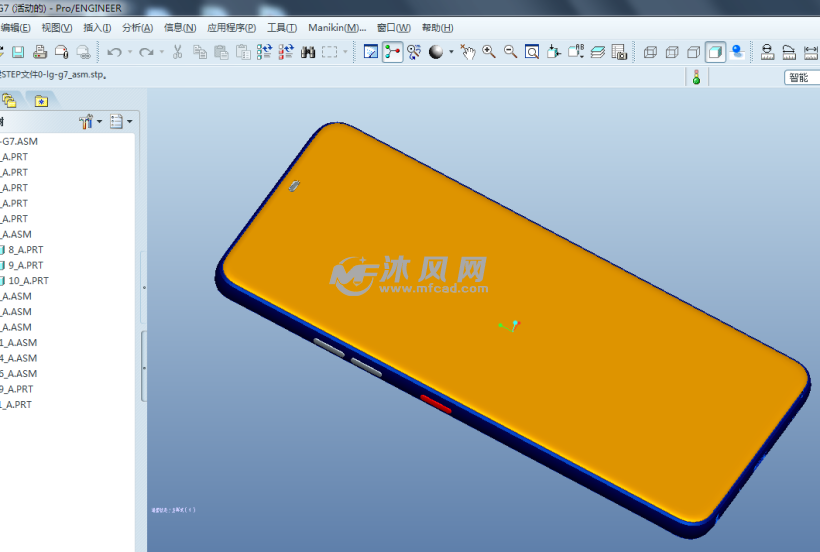Click the appearance color sphere

(x=436, y=52)
